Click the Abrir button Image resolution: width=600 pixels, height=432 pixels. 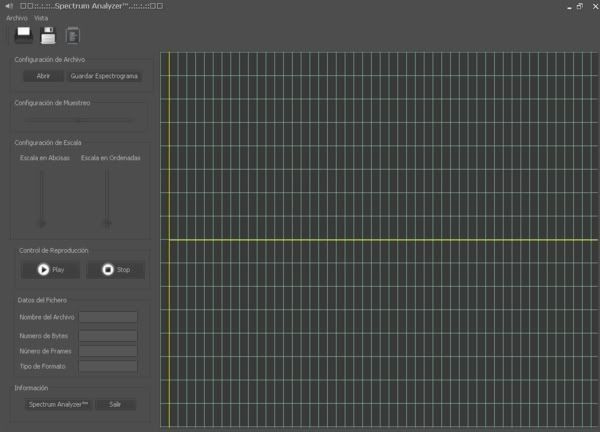(43, 76)
